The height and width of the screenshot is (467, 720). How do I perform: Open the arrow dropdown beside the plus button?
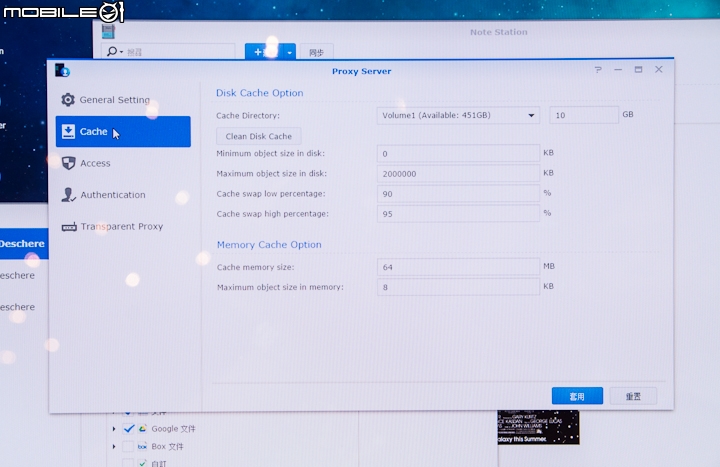point(290,52)
